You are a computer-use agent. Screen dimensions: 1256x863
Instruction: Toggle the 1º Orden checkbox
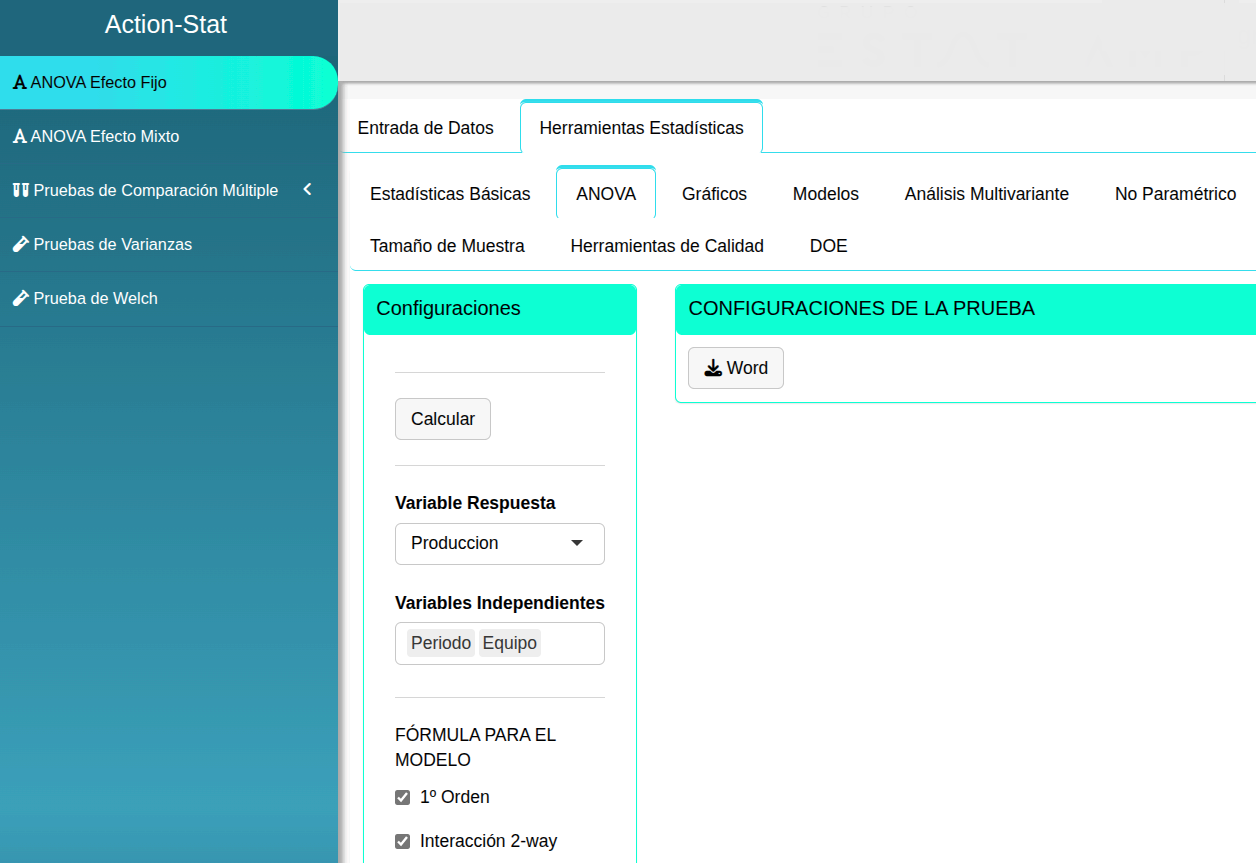click(403, 798)
